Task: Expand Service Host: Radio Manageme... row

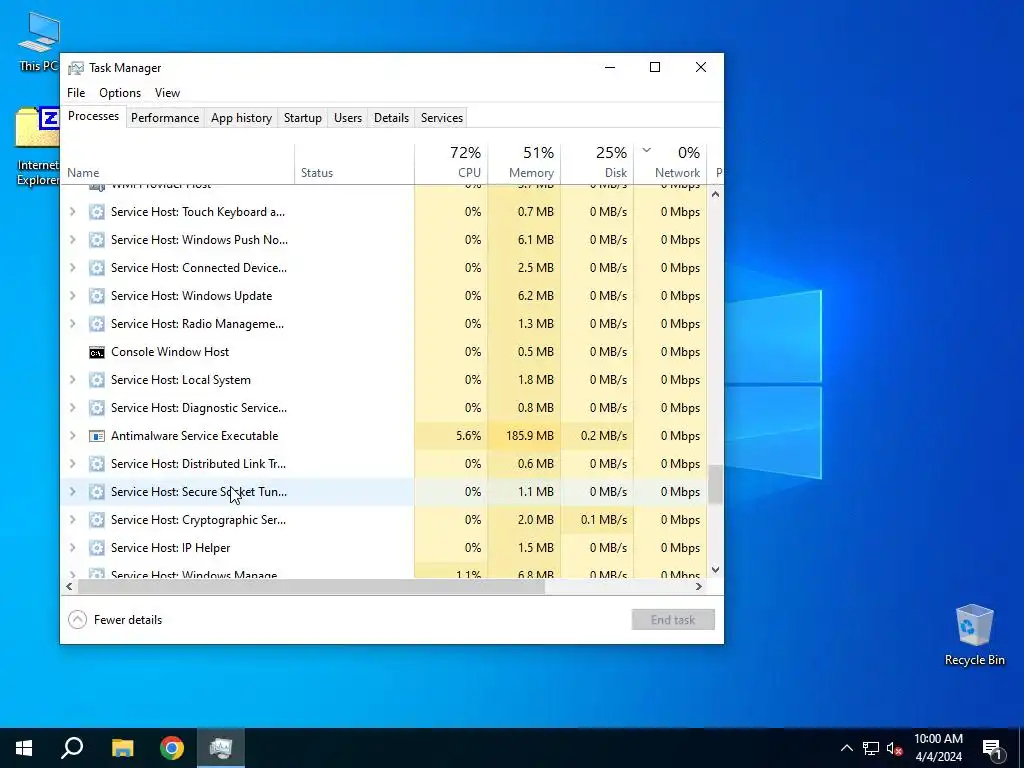Action: pyautogui.click(x=72, y=324)
